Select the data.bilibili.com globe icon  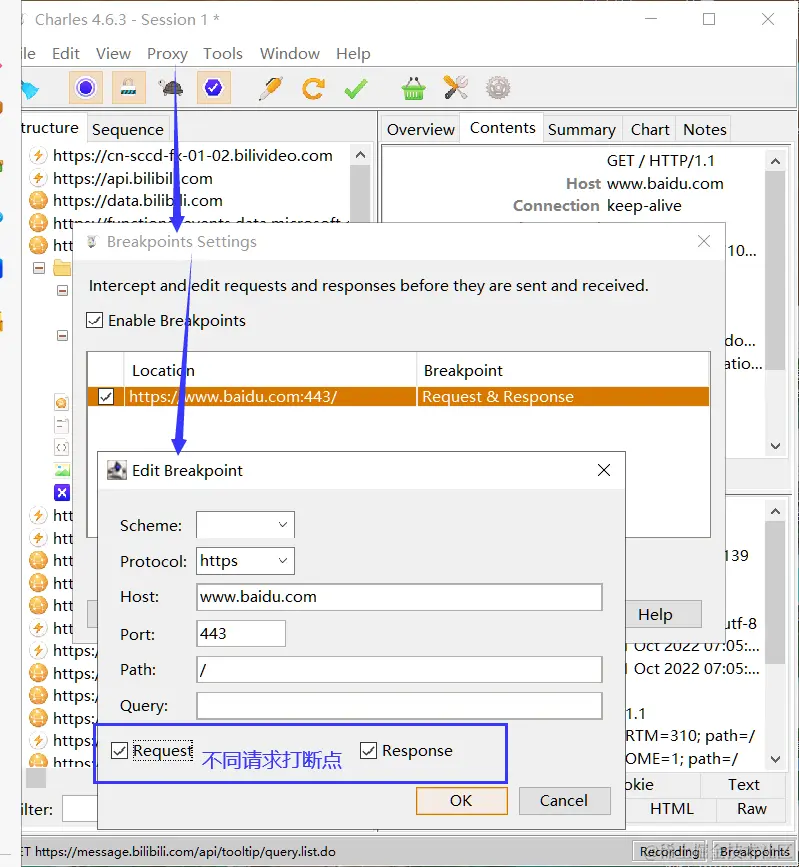38,200
